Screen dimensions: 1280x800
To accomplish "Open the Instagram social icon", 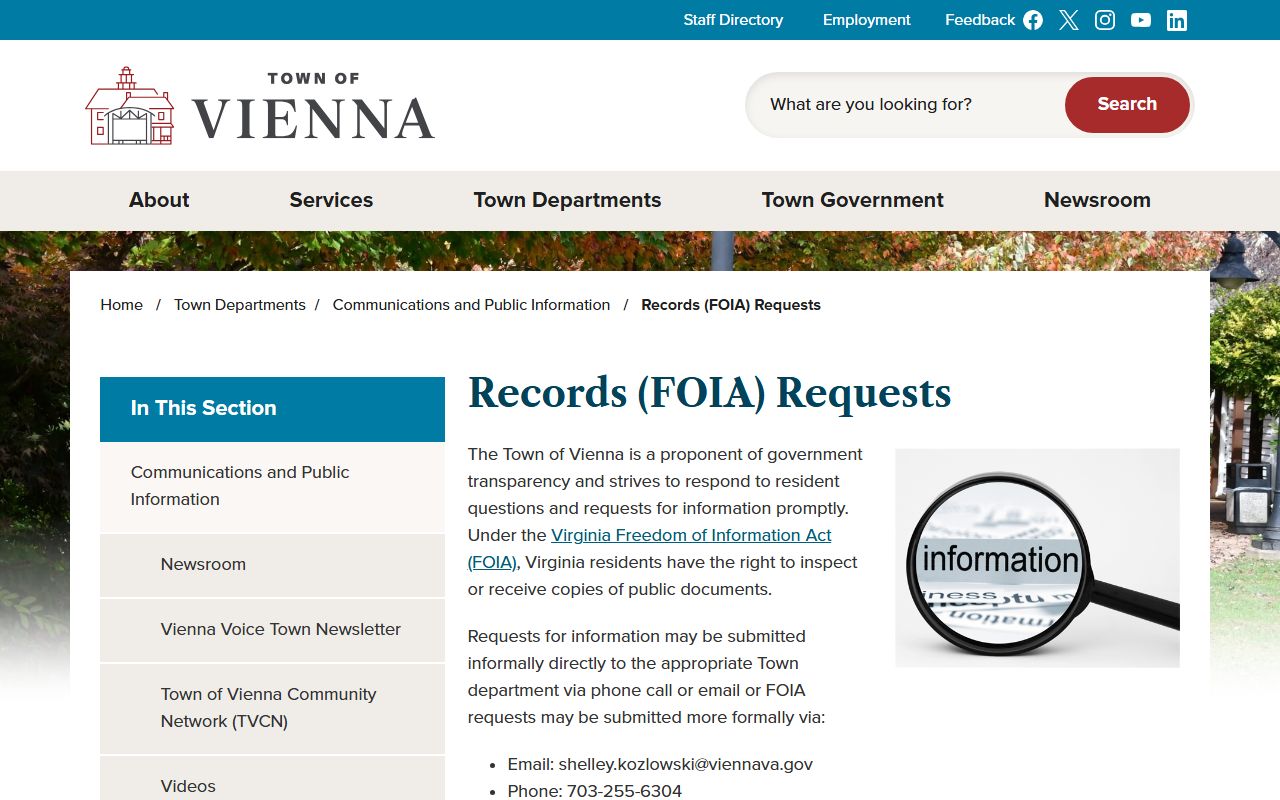I will point(1105,20).
